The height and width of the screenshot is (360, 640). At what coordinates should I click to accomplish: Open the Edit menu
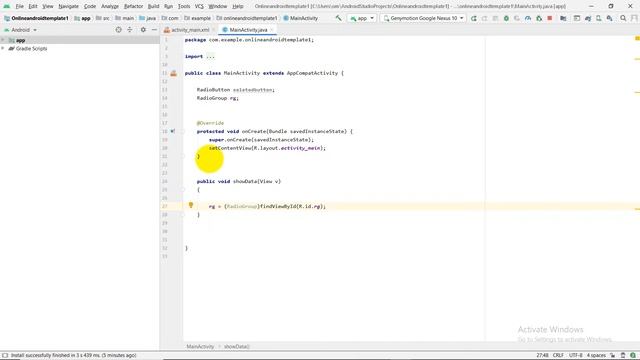(x=33, y=6)
